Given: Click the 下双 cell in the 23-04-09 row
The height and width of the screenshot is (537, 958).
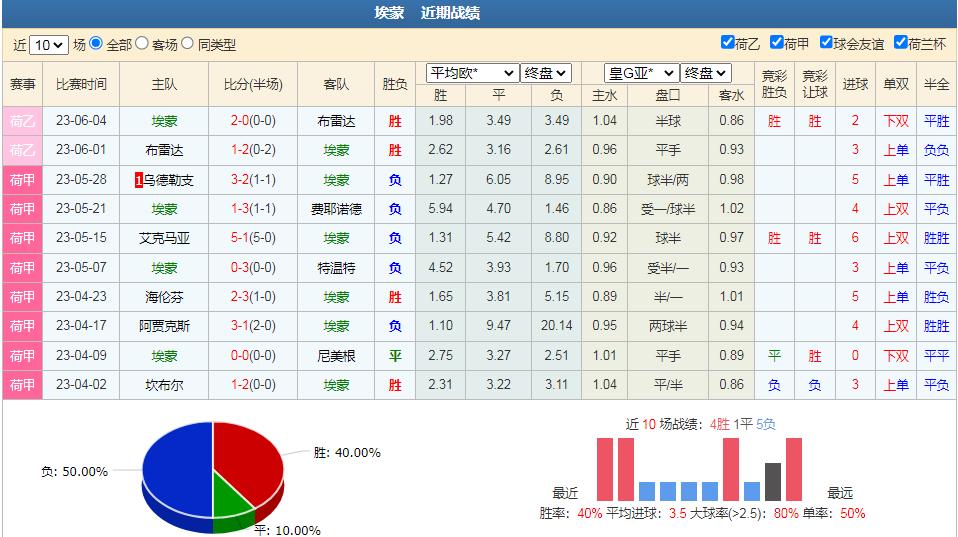Looking at the screenshot, I should coord(896,356).
